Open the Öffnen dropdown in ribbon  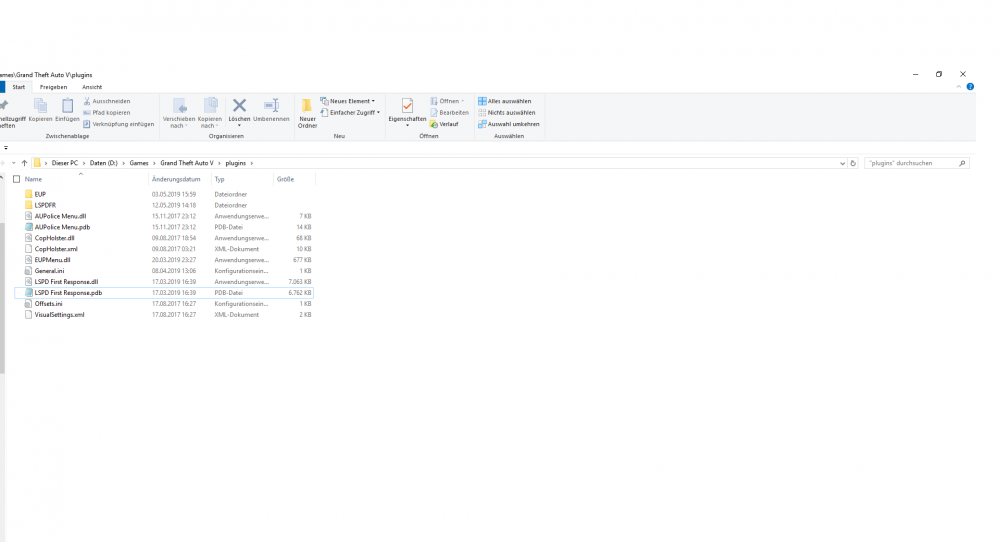448,101
